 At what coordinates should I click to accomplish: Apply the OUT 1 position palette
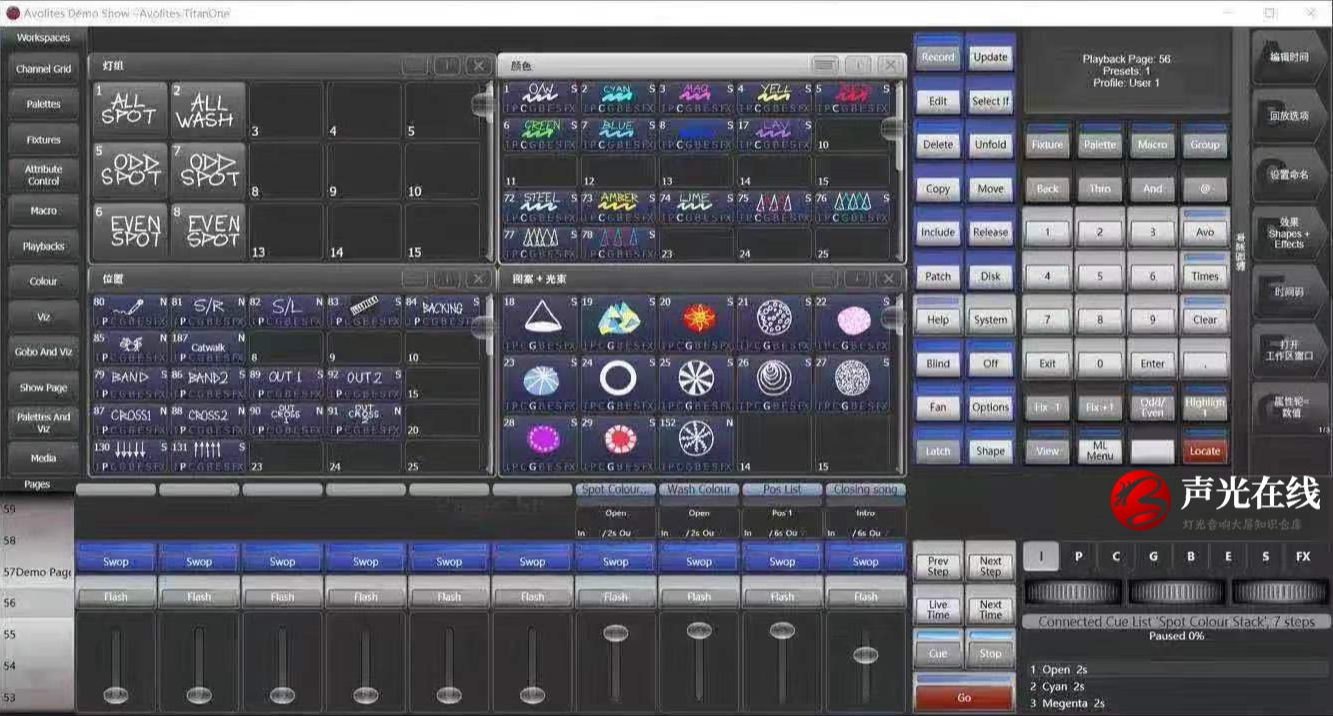(286, 384)
